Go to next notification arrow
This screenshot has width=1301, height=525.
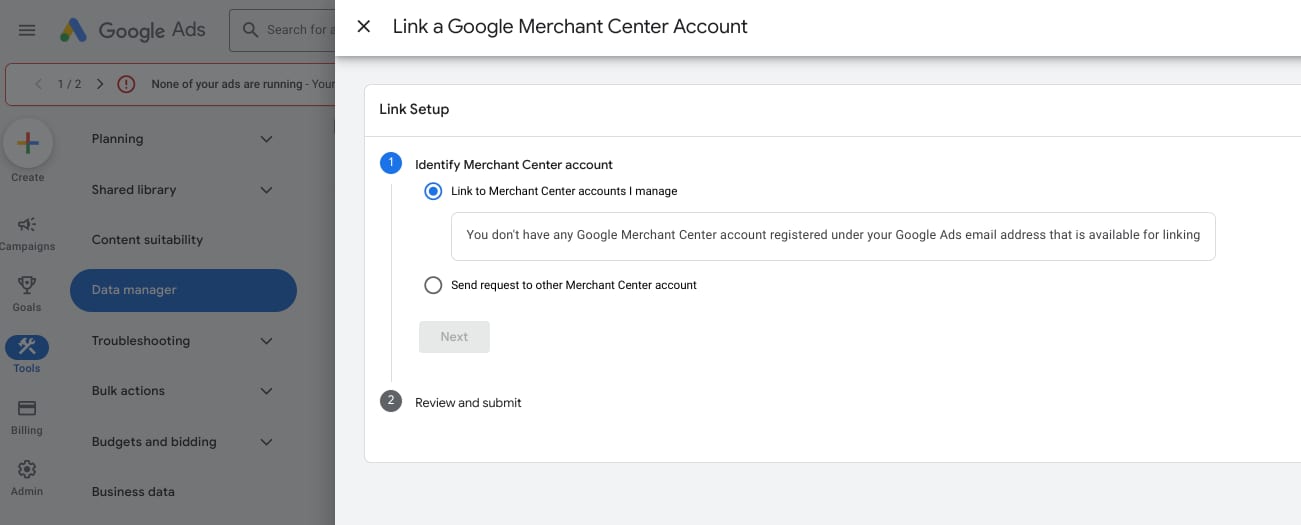point(100,84)
